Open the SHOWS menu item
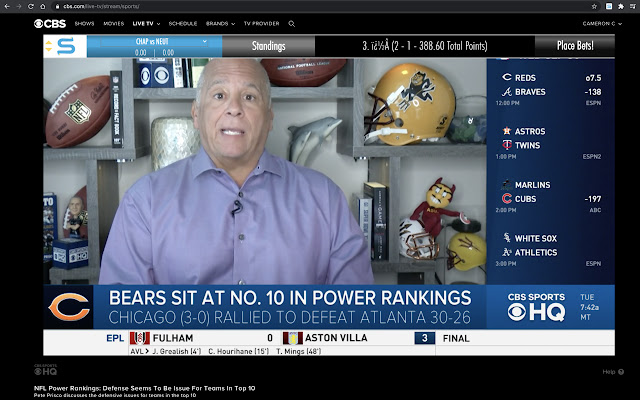The height and width of the screenshot is (400, 640). (84, 24)
